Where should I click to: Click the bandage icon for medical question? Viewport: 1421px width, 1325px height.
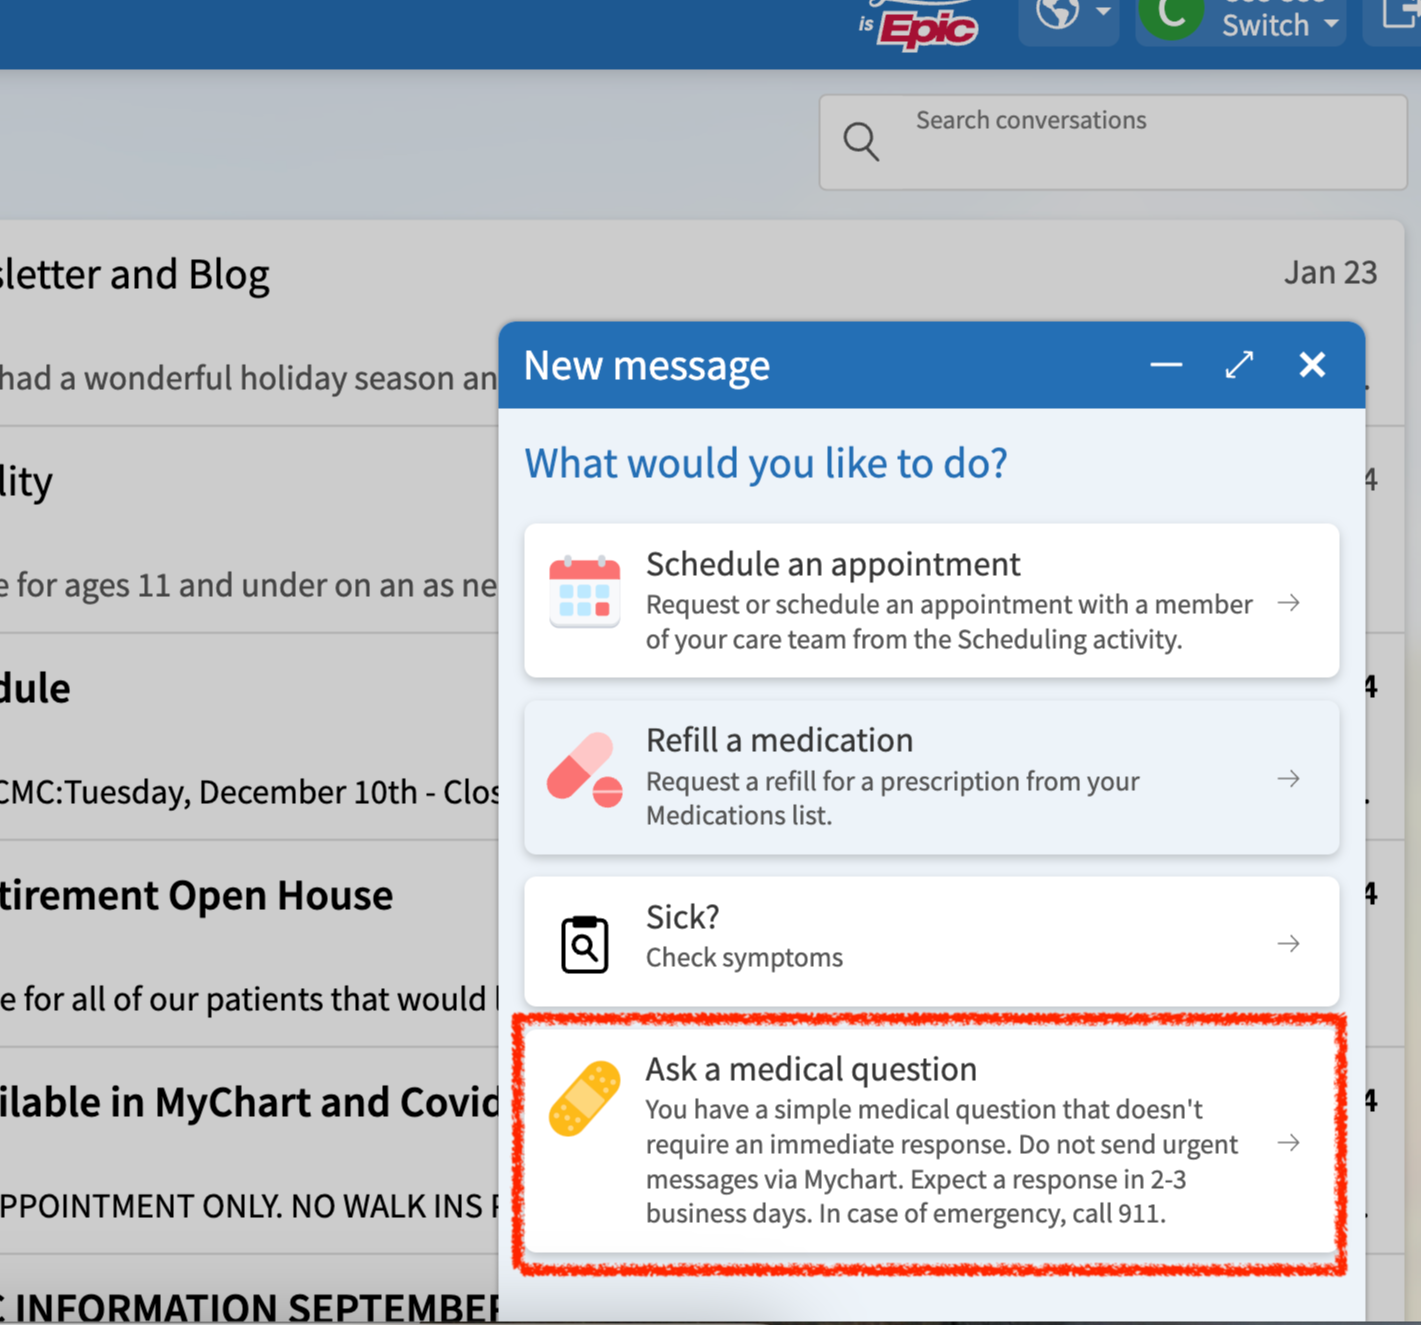coord(585,1098)
